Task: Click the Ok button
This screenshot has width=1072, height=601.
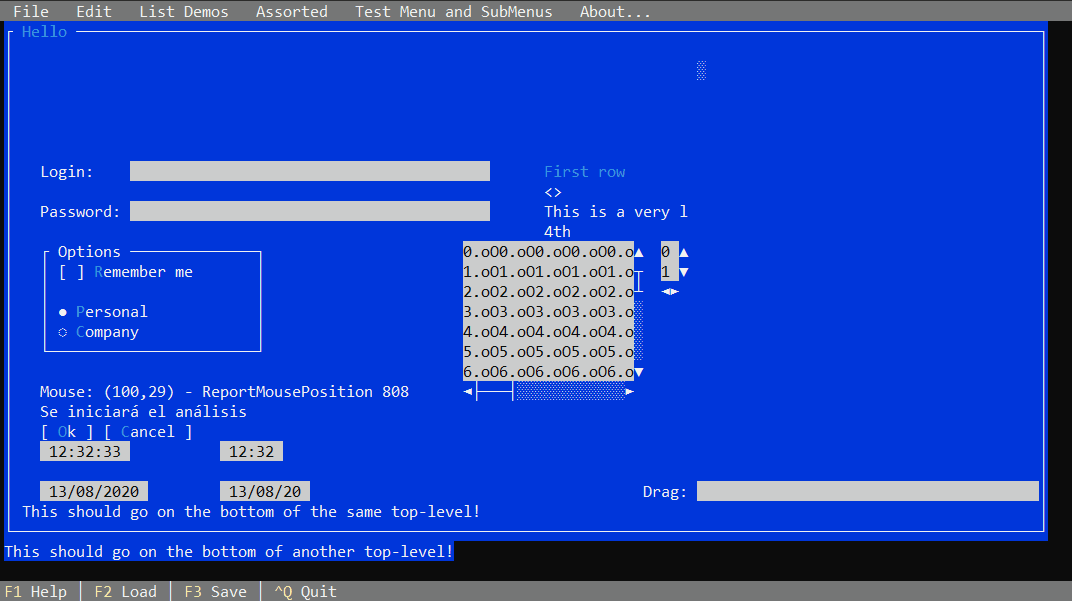Action: click(67, 431)
